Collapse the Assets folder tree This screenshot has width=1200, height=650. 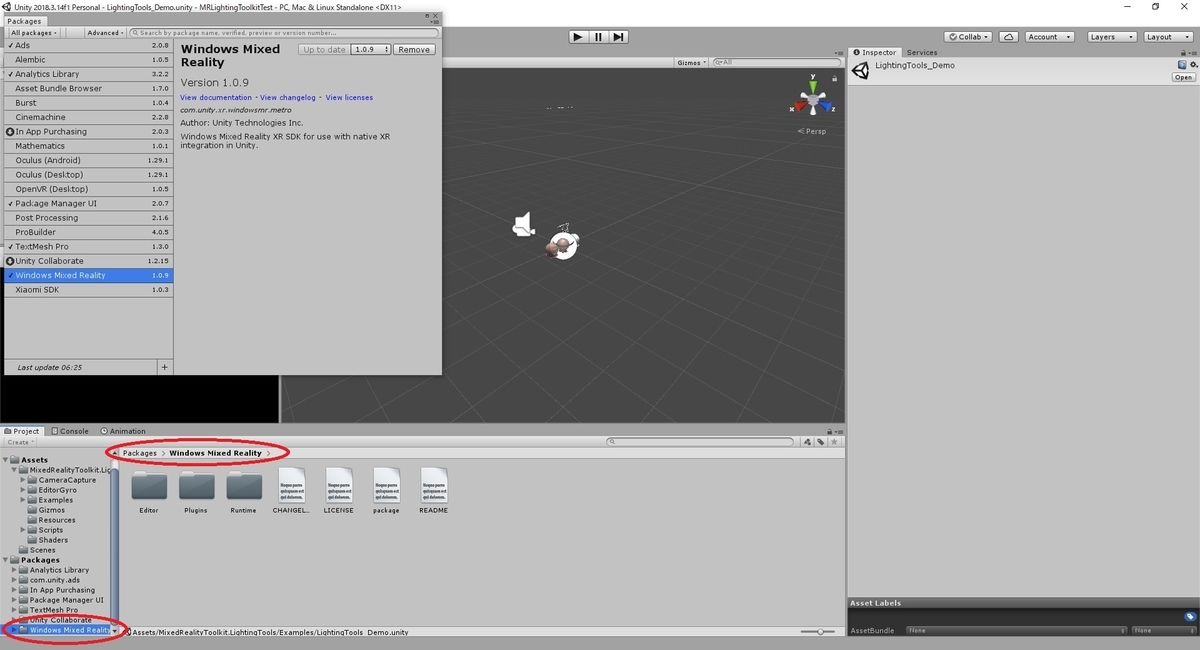(x=6, y=460)
